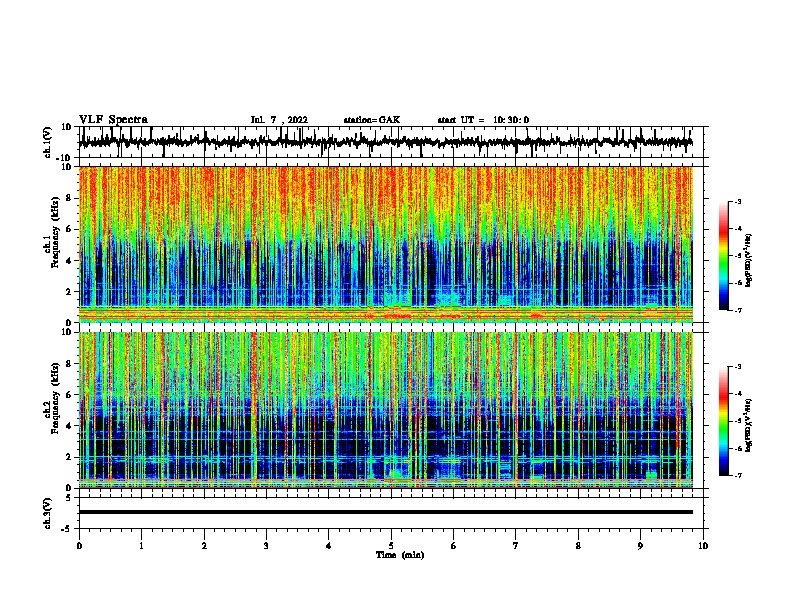This screenshot has width=792, height=612.
Task: Click time axis tick label "1"
Action: click(142, 545)
